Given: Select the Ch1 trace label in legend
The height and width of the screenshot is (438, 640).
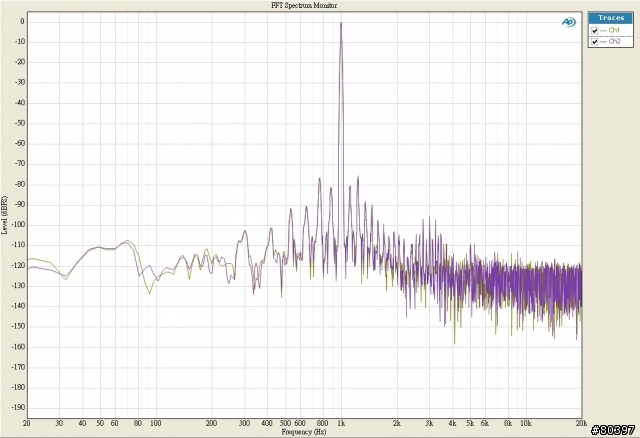Looking at the screenshot, I should pos(614,30).
